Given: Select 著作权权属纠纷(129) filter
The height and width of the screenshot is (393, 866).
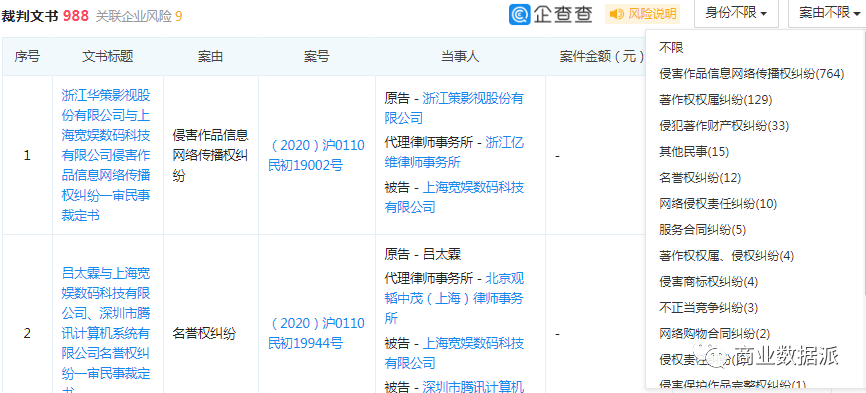Looking at the screenshot, I should click(x=715, y=100).
